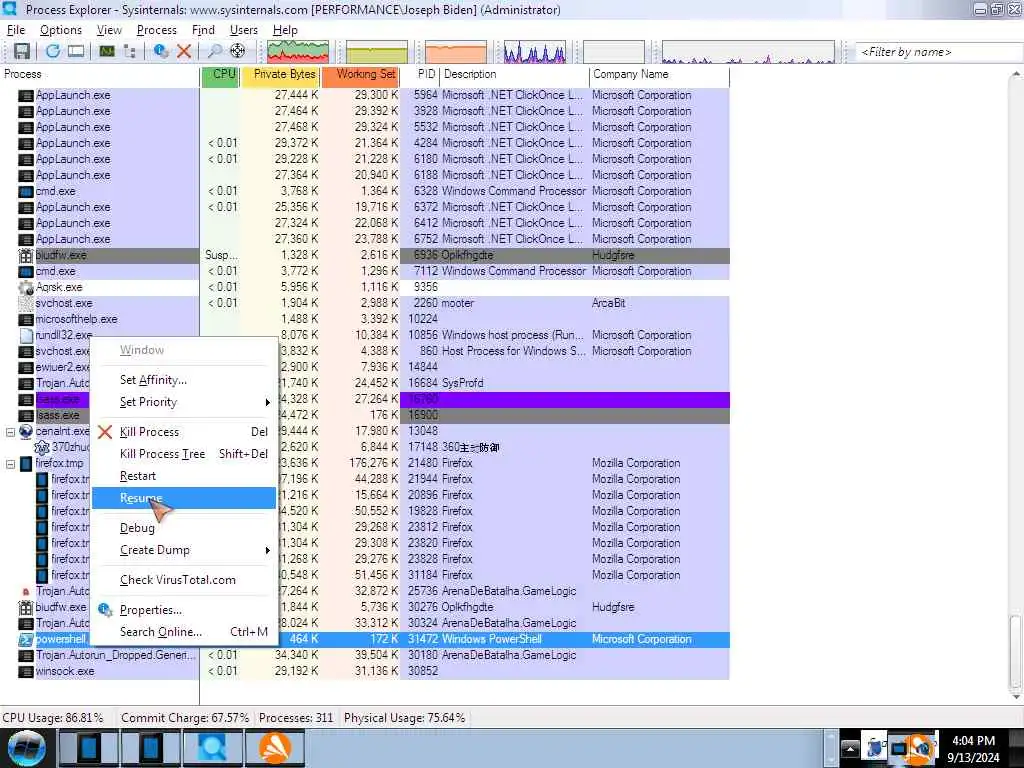
Task: Click the 370zhu process gear icon
Action: pos(42,447)
